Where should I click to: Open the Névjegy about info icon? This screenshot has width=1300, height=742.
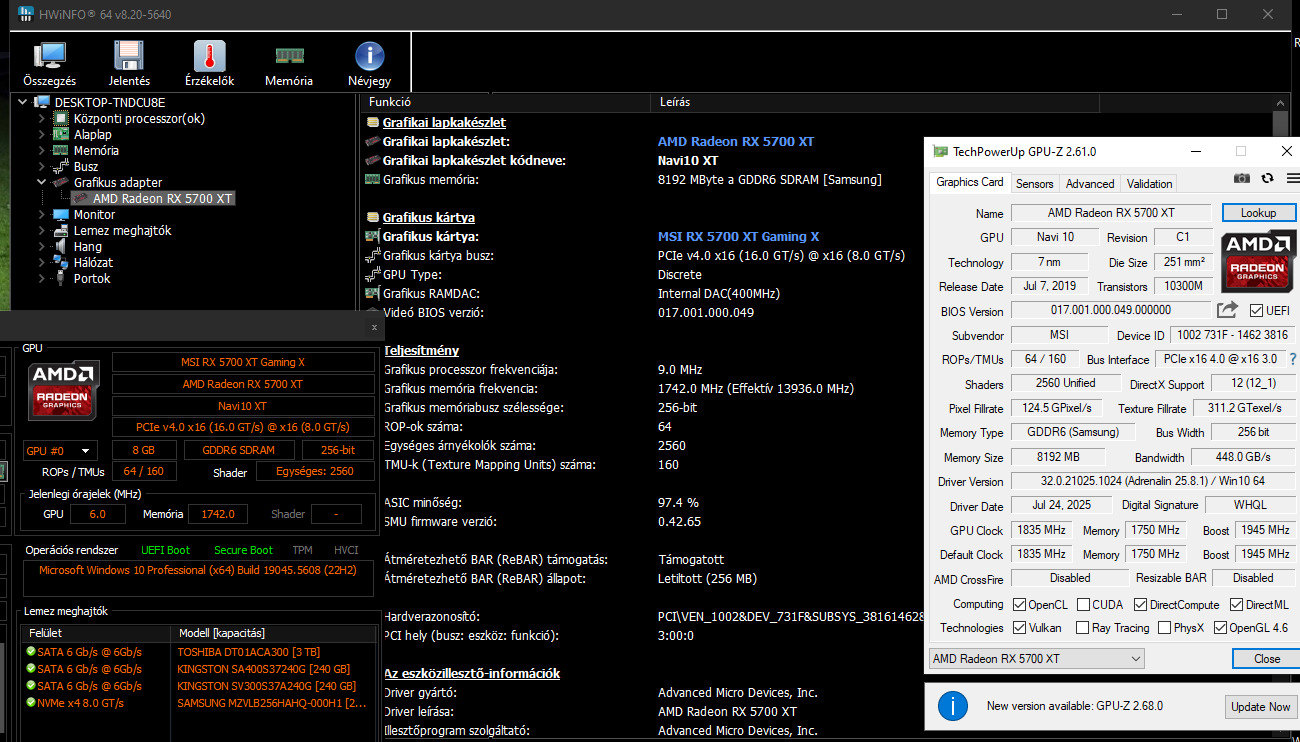tap(369, 57)
